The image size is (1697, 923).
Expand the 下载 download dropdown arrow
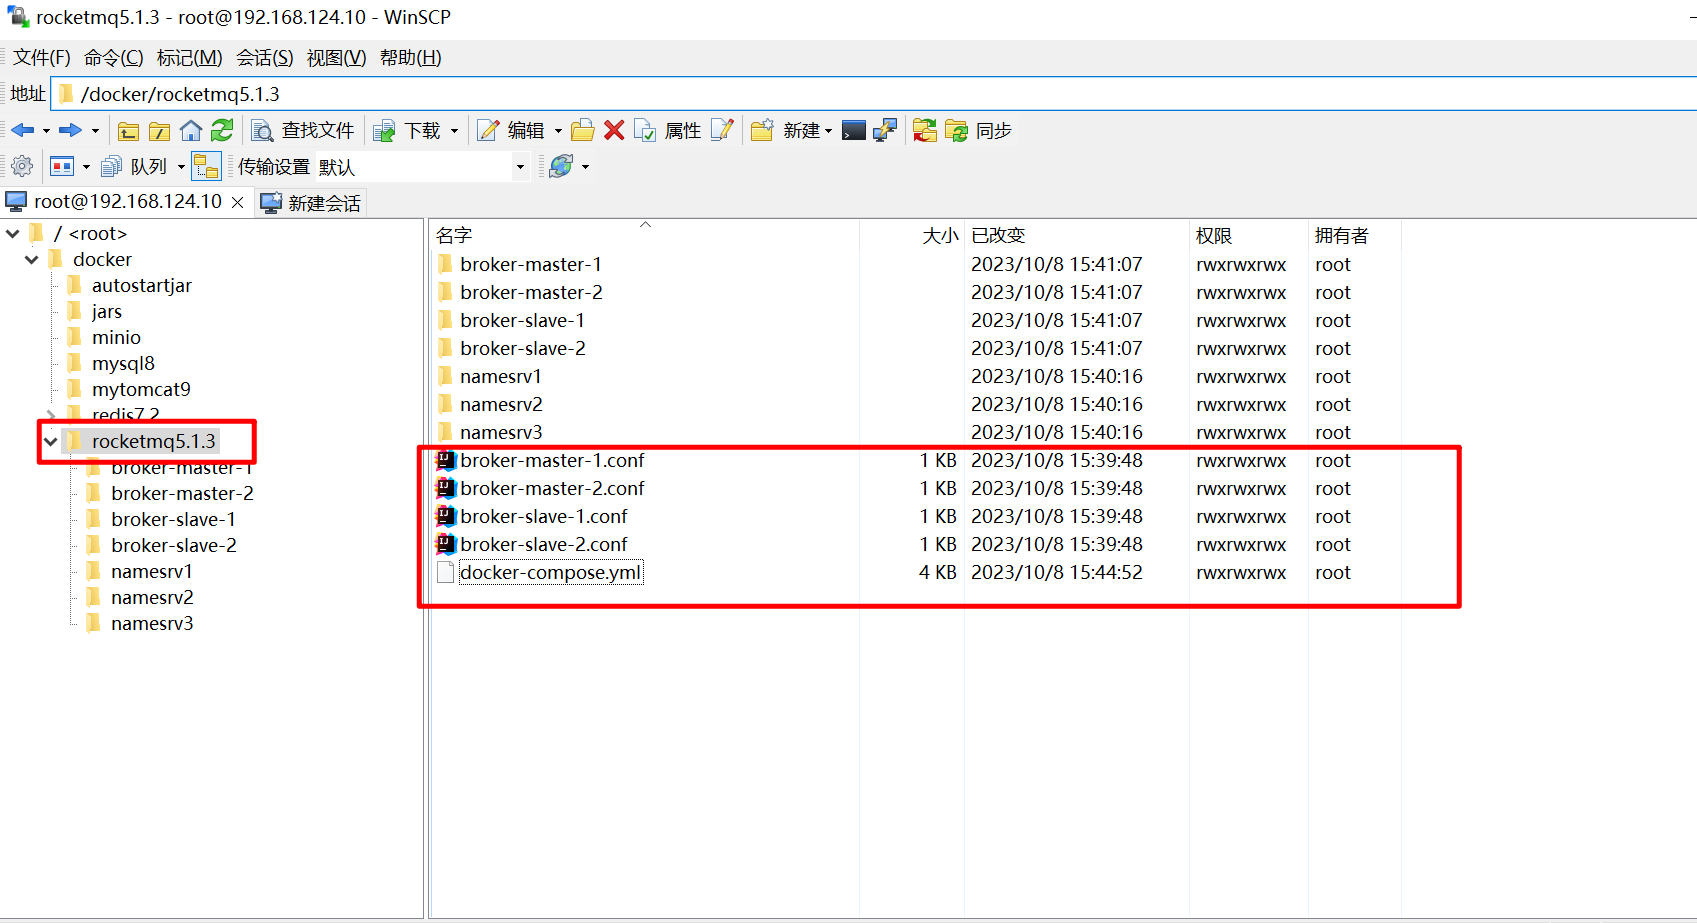[455, 130]
